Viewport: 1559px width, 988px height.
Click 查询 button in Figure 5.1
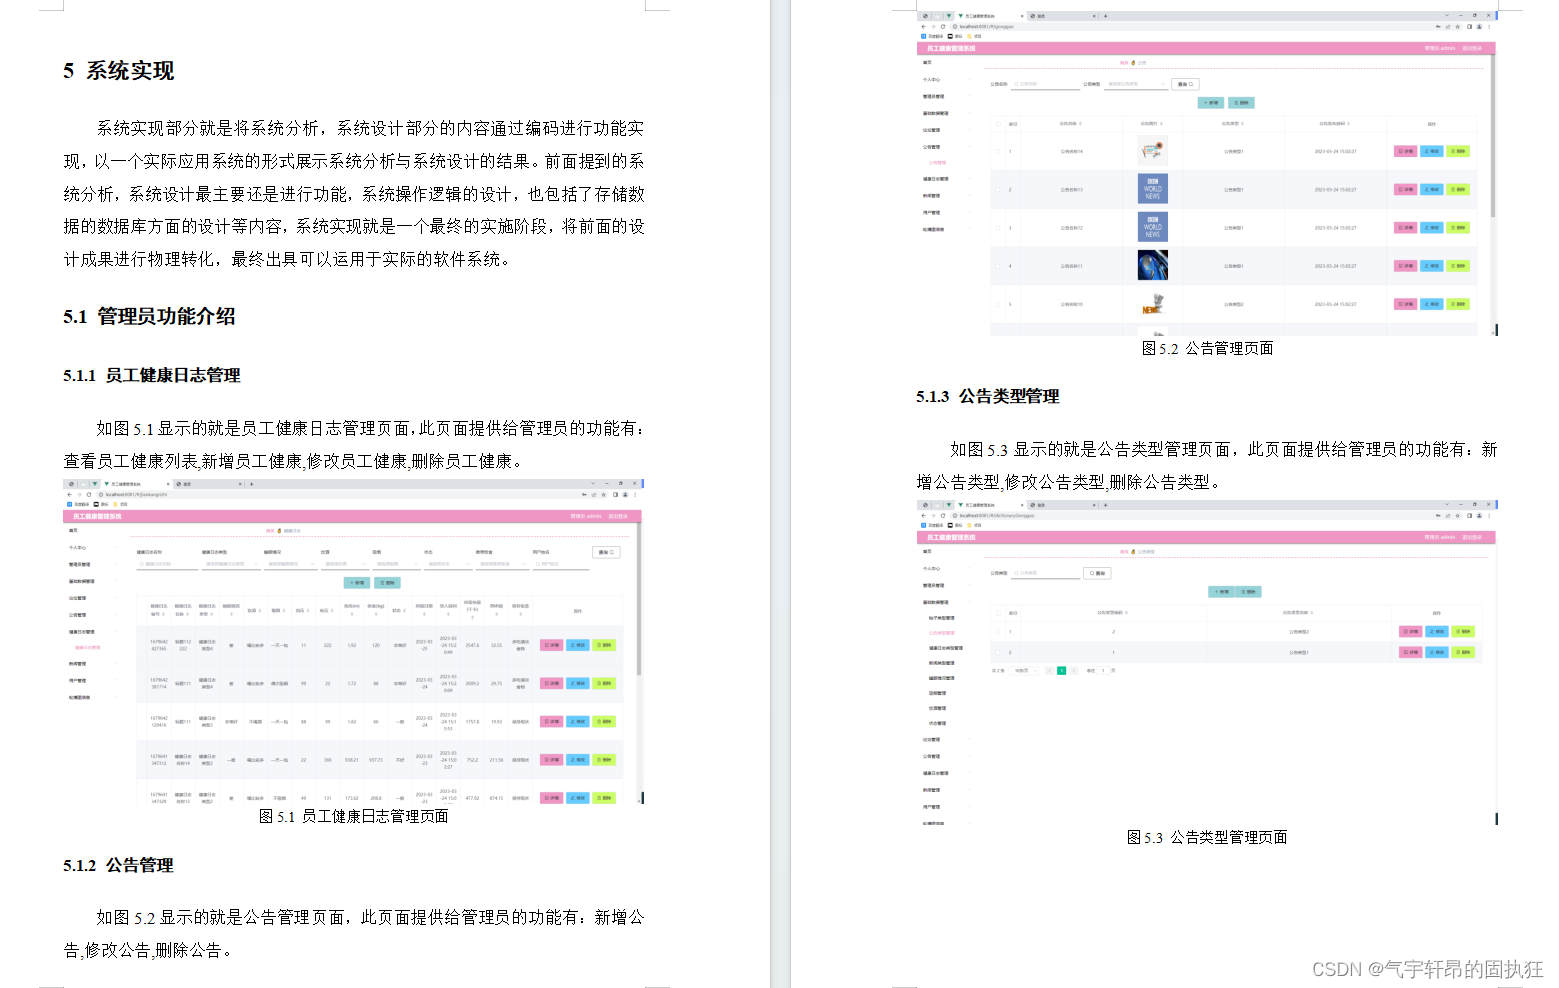point(606,552)
